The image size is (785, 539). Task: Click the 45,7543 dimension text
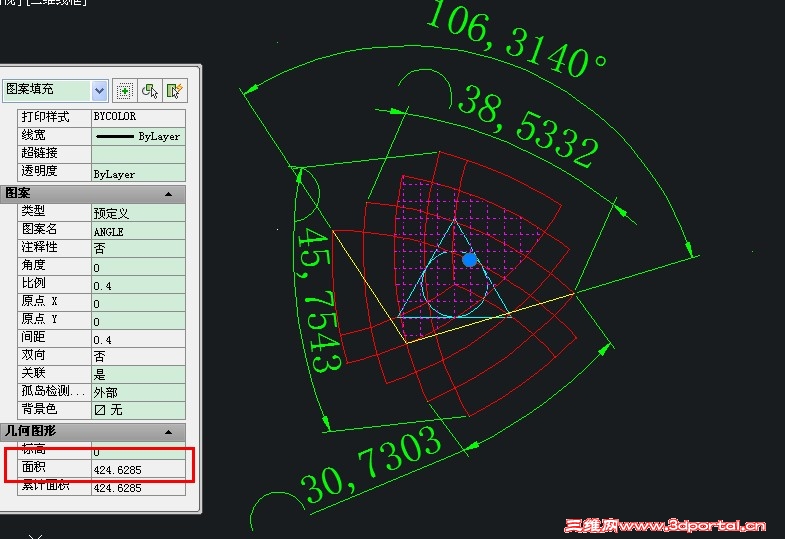(319, 300)
